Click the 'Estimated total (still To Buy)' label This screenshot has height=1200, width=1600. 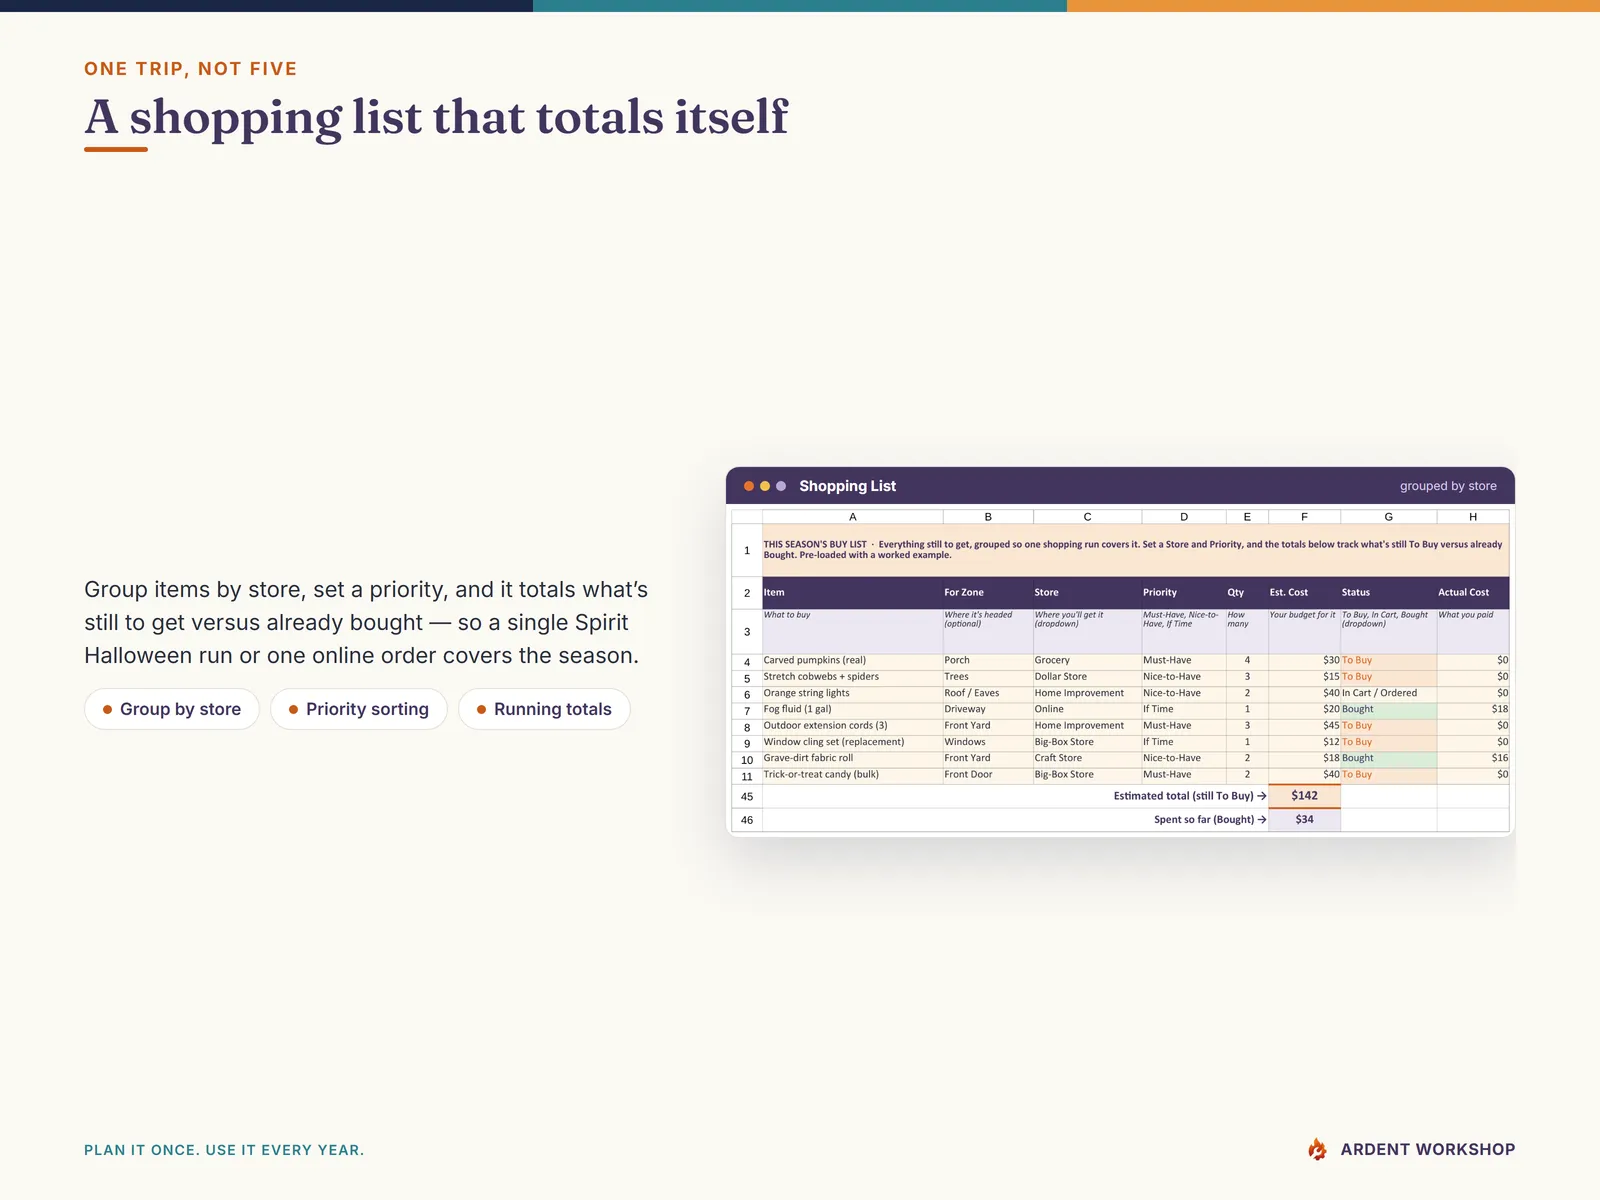tap(1190, 796)
